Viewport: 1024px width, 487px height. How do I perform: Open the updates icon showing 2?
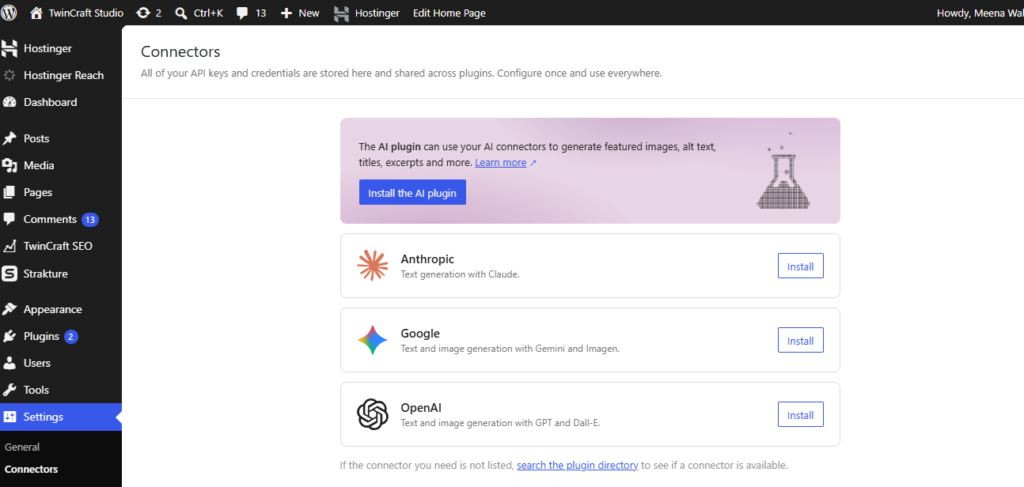pyautogui.click(x=143, y=13)
